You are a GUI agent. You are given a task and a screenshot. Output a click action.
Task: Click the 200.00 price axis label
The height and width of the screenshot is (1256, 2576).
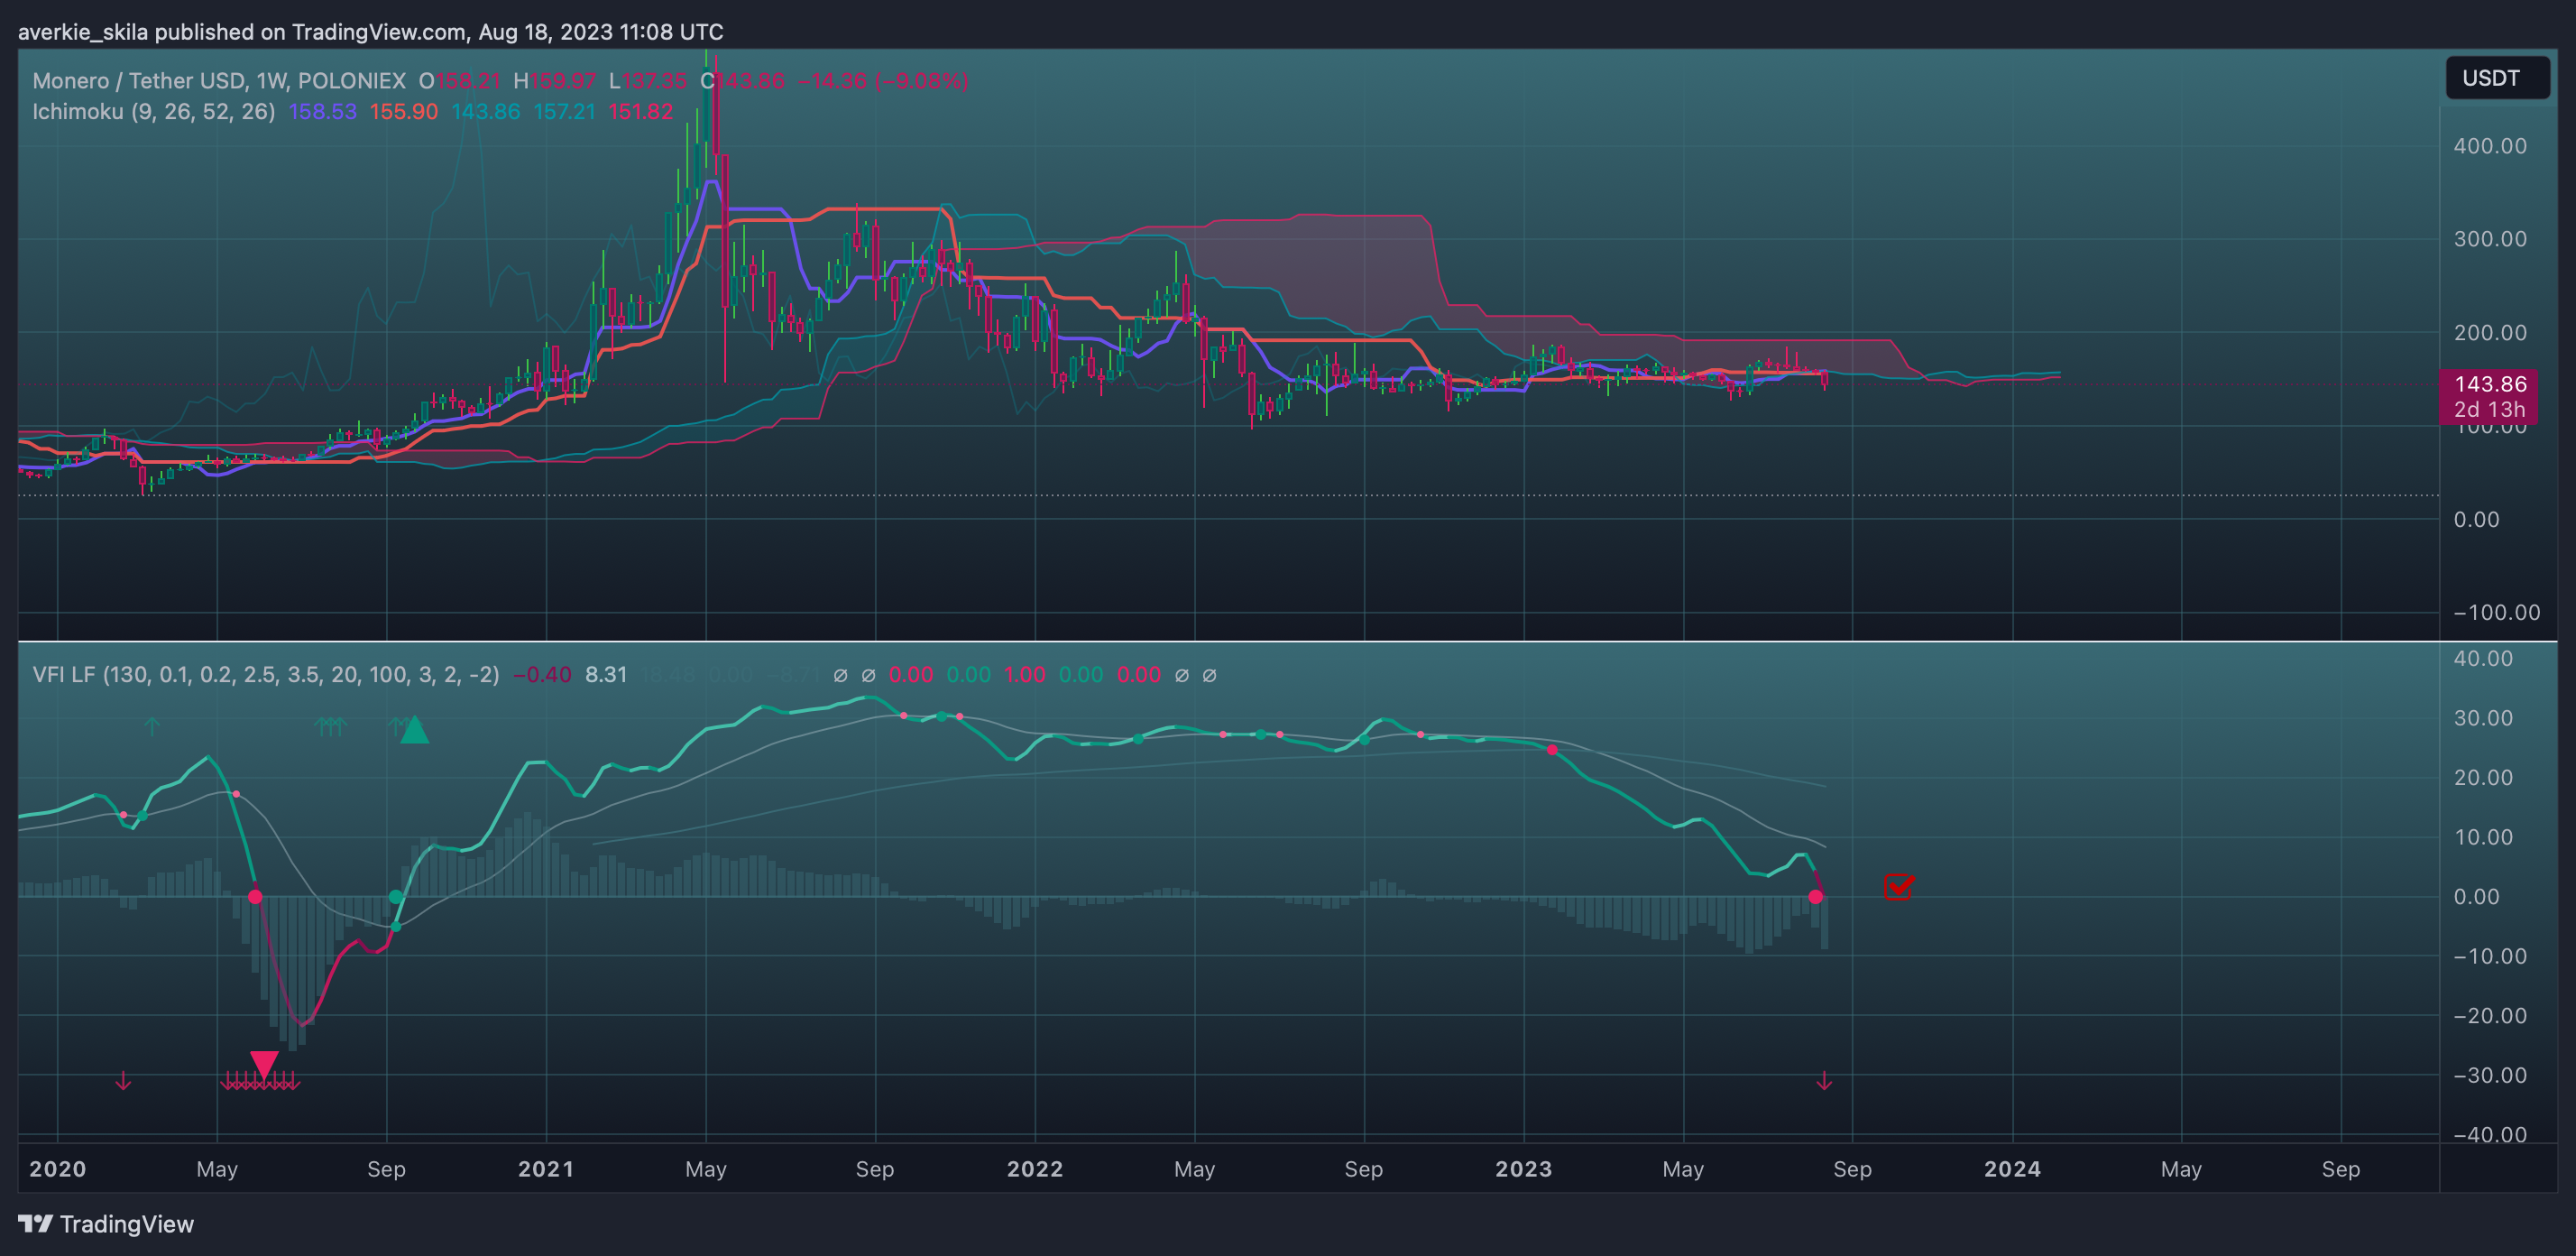tap(2490, 333)
